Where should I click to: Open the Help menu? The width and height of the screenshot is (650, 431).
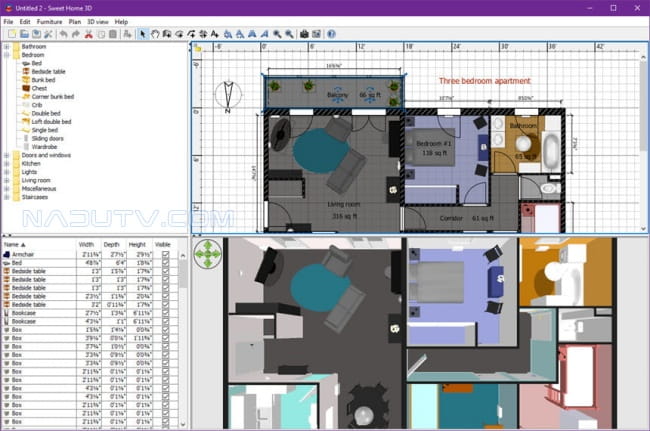coord(121,22)
